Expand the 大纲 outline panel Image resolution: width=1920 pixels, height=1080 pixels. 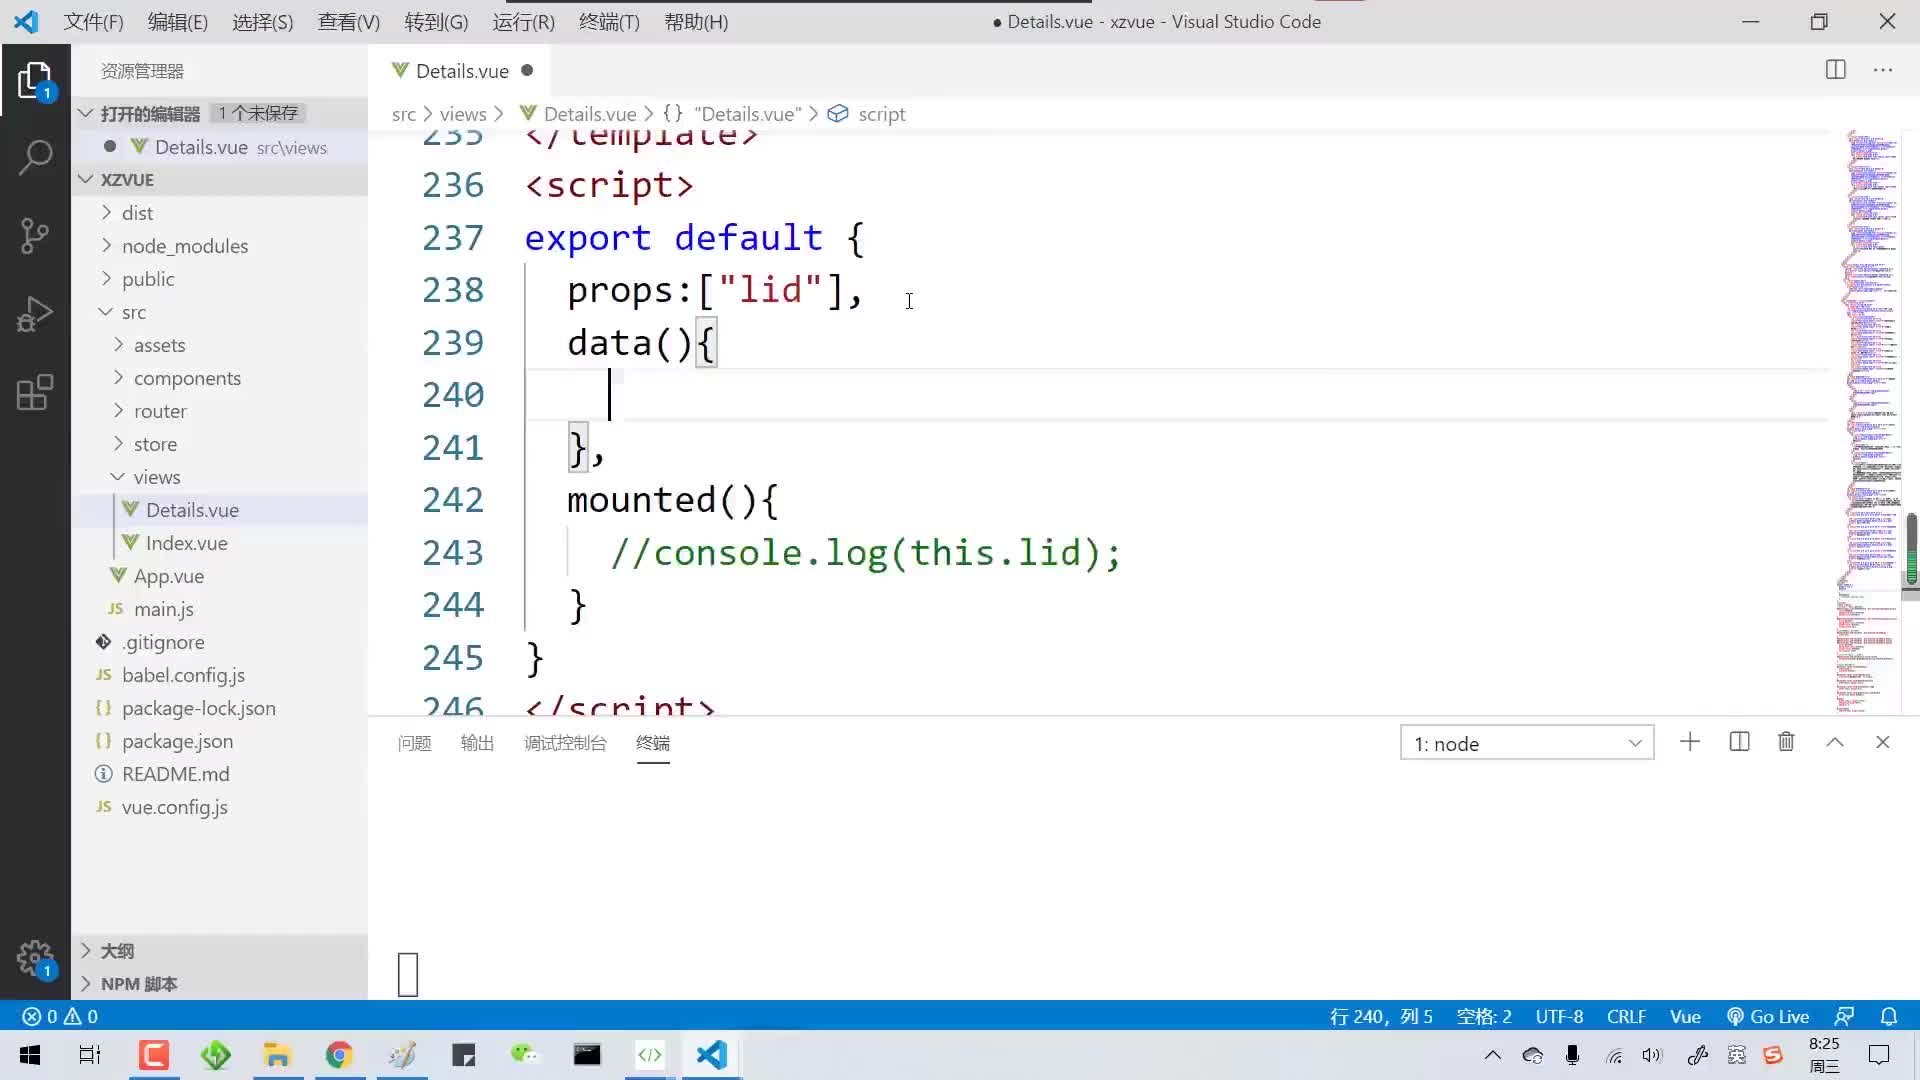[x=84, y=949]
